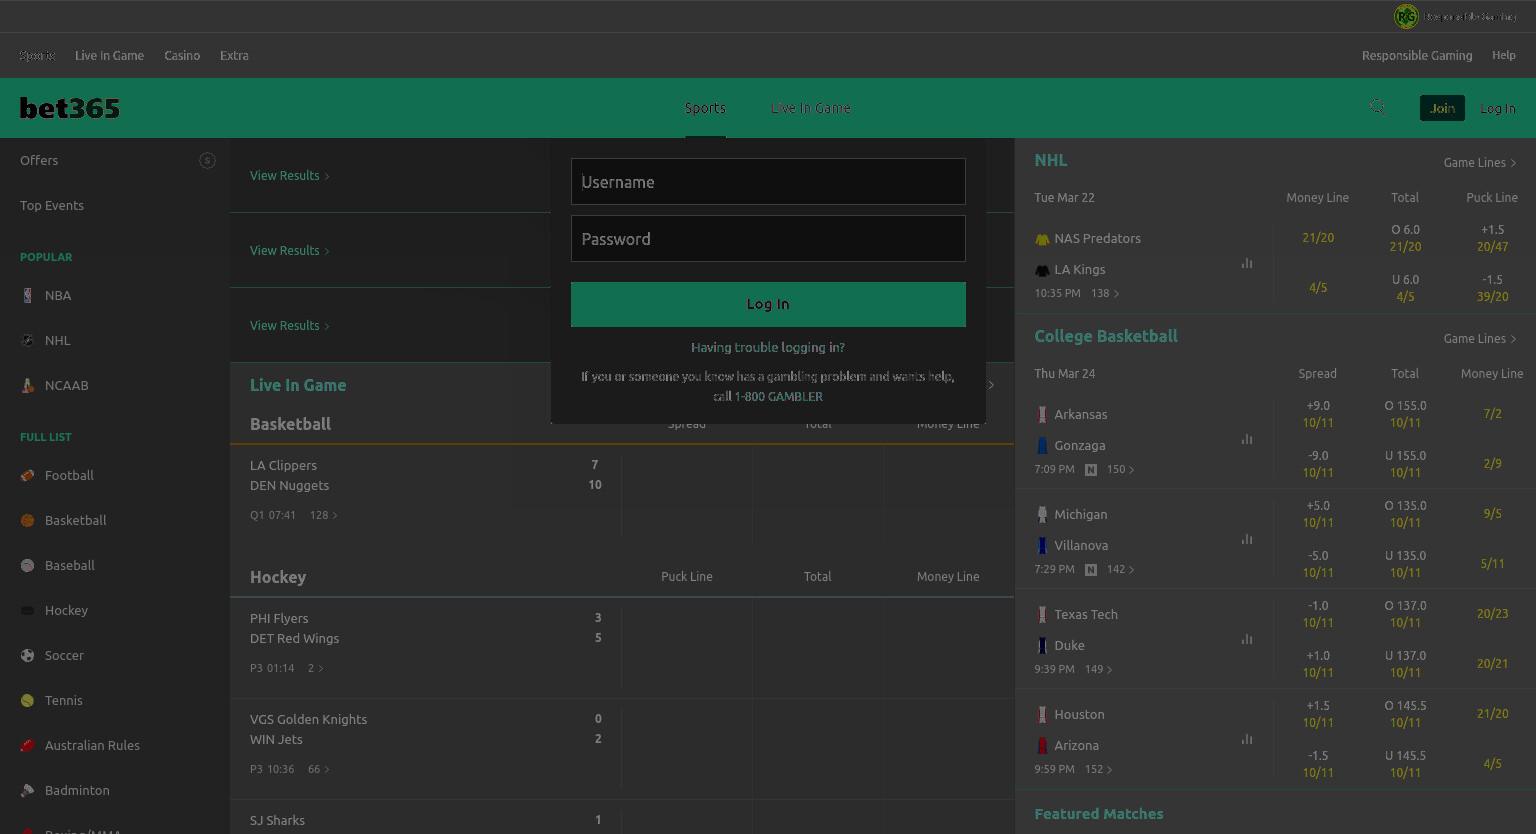Open stats icon for Texas Tech vs Duke

(1247, 639)
